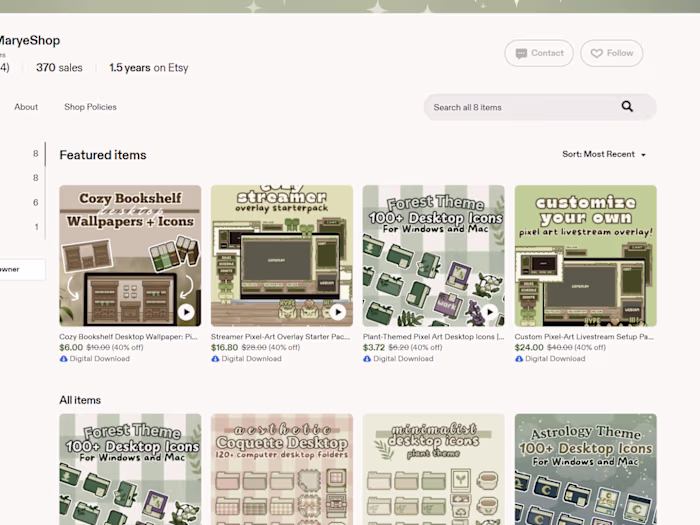700x525 pixels.
Task: Open Streamer Pixel-Art Overlay Starter Pack title
Action: 280,337
